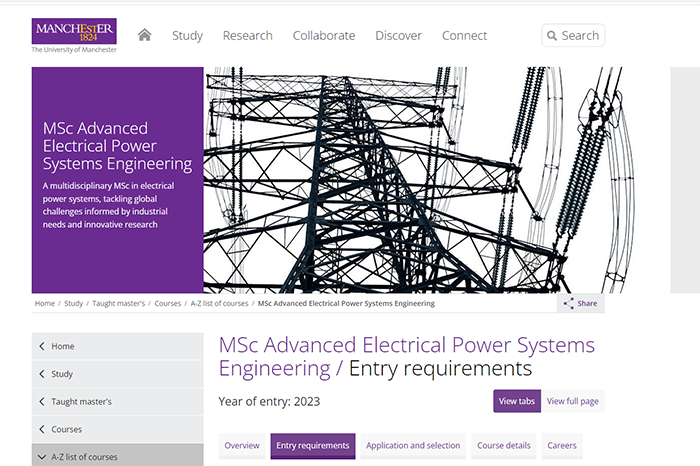700x466 pixels.
Task: Click the magnifying glass search icon
Action: pyautogui.click(x=552, y=36)
